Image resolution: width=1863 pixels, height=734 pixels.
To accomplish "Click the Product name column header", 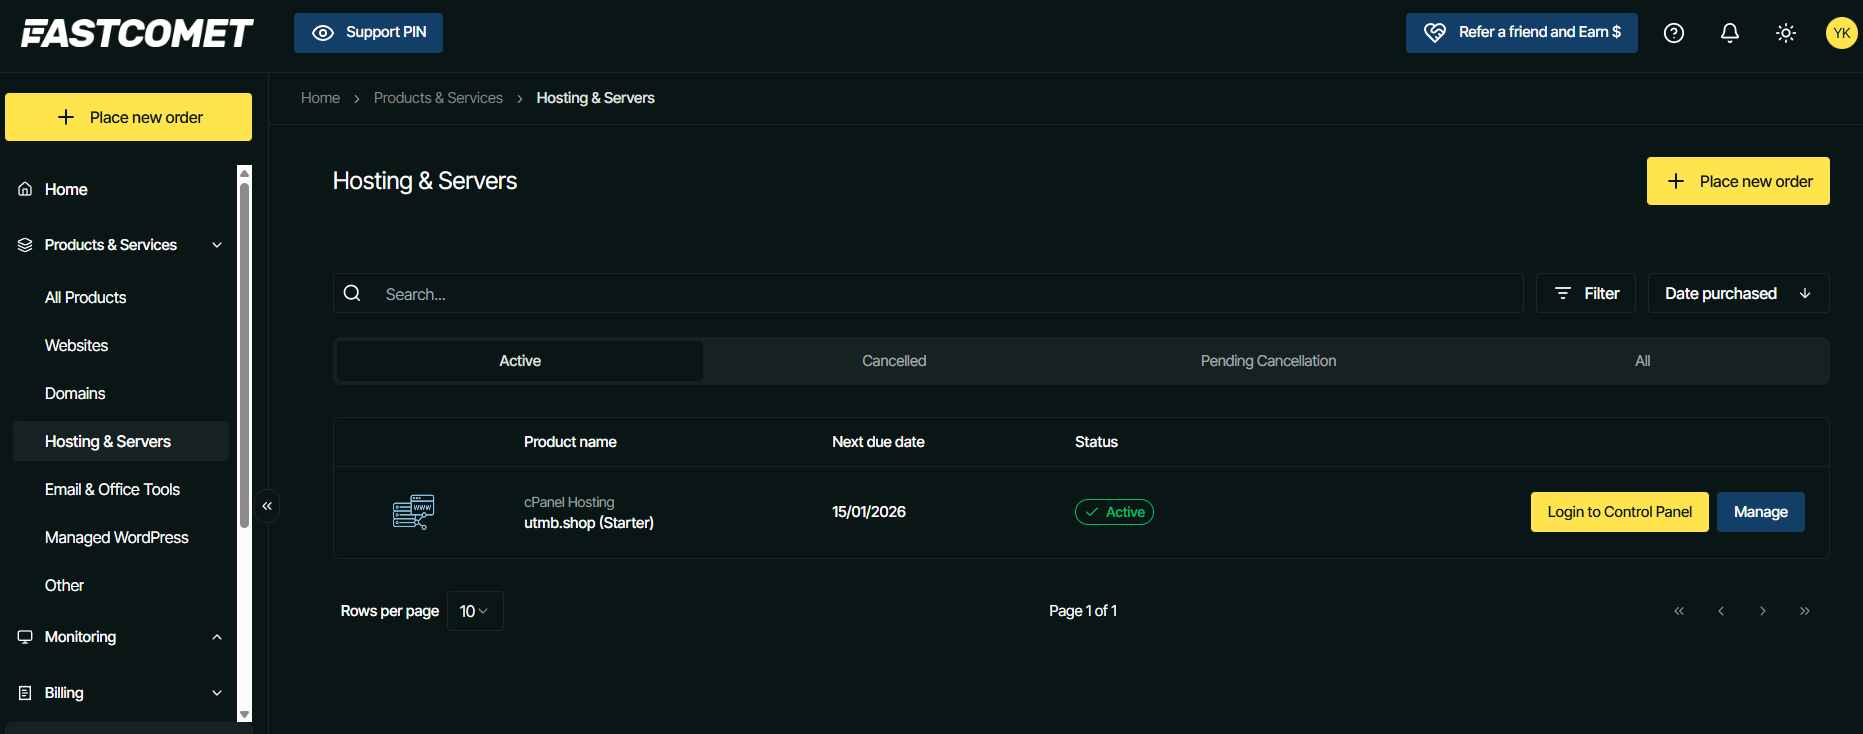I will pos(570,442).
